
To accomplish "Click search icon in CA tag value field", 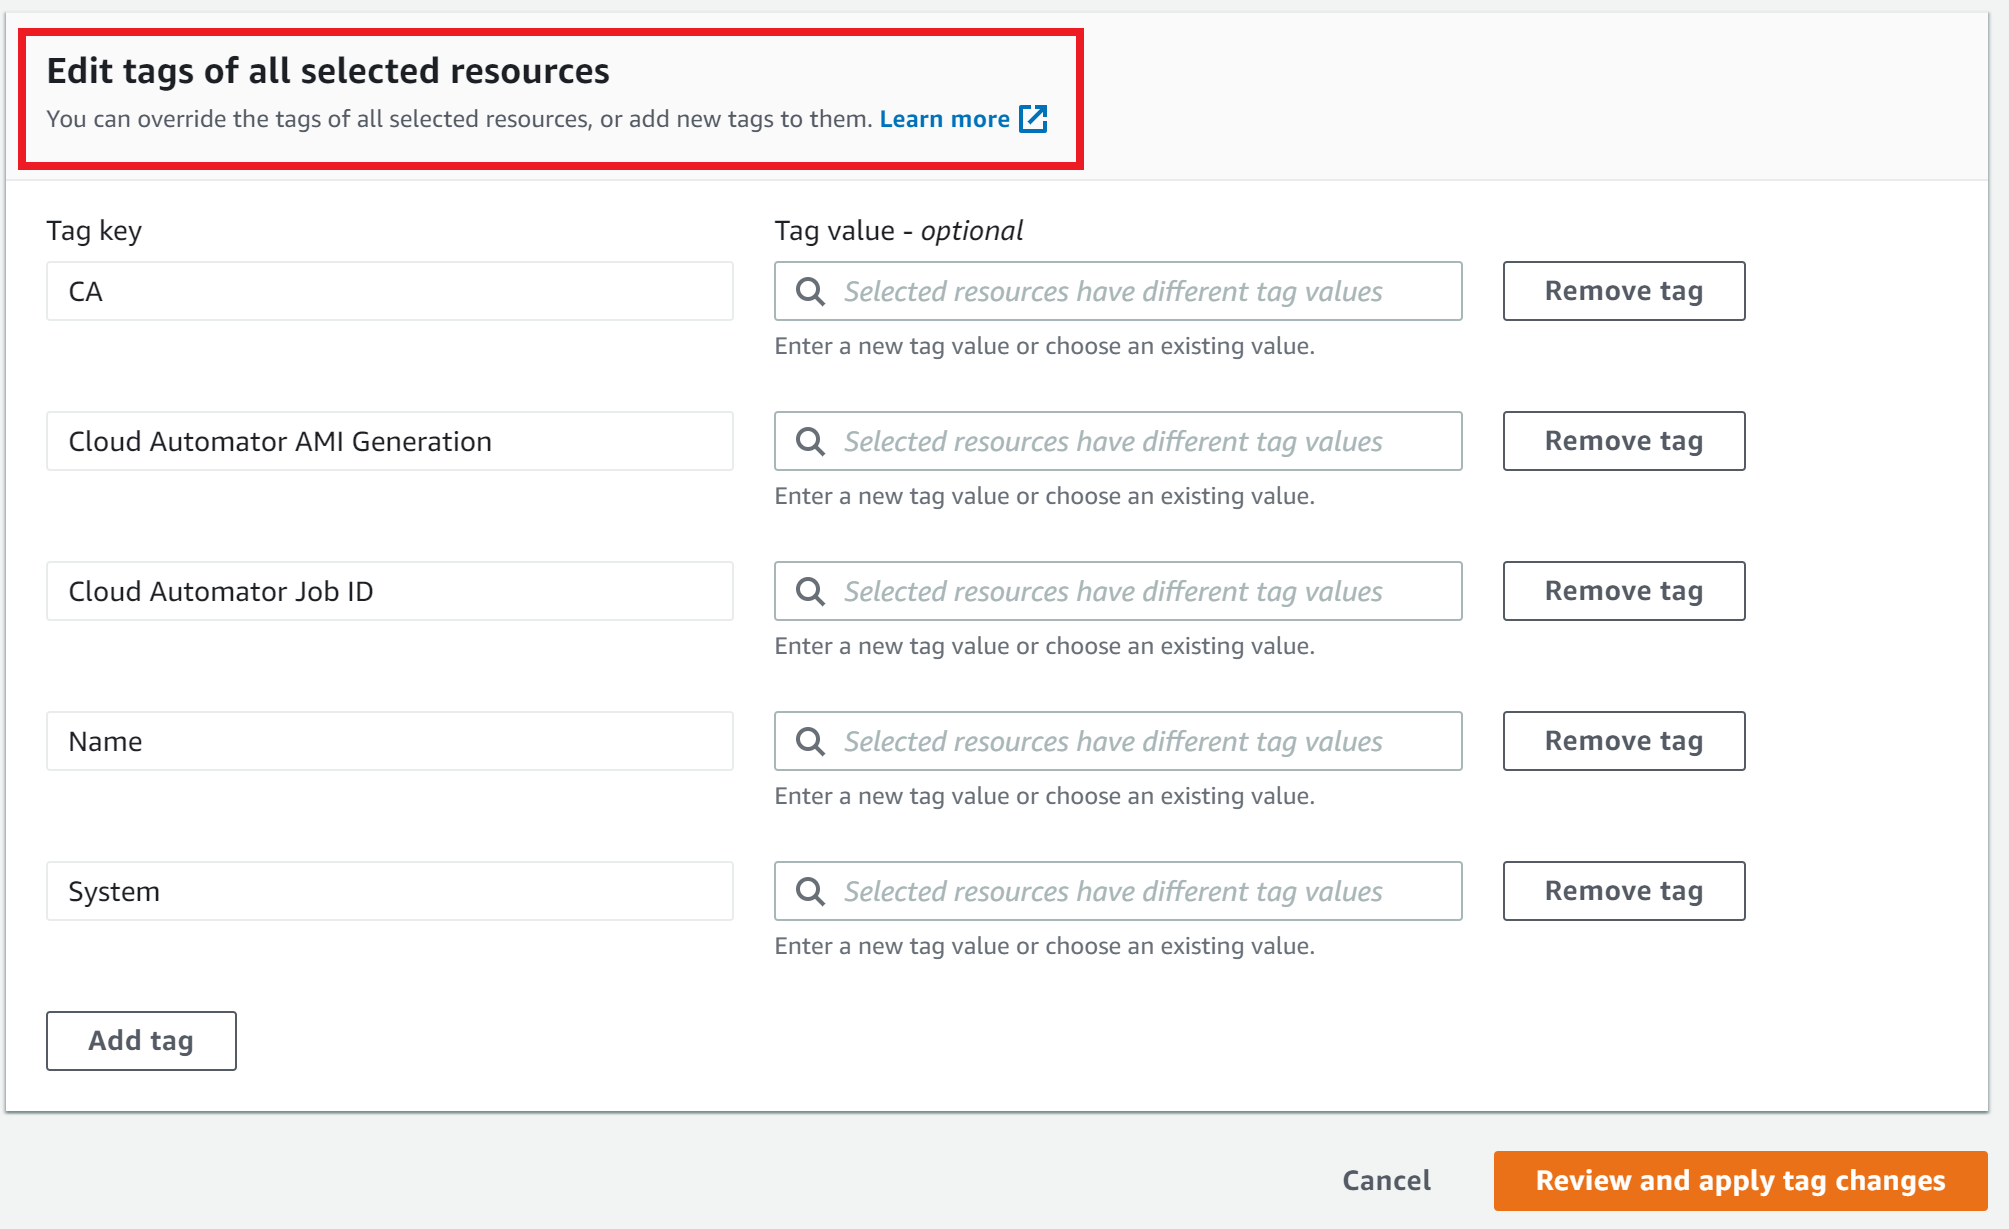I will [810, 291].
